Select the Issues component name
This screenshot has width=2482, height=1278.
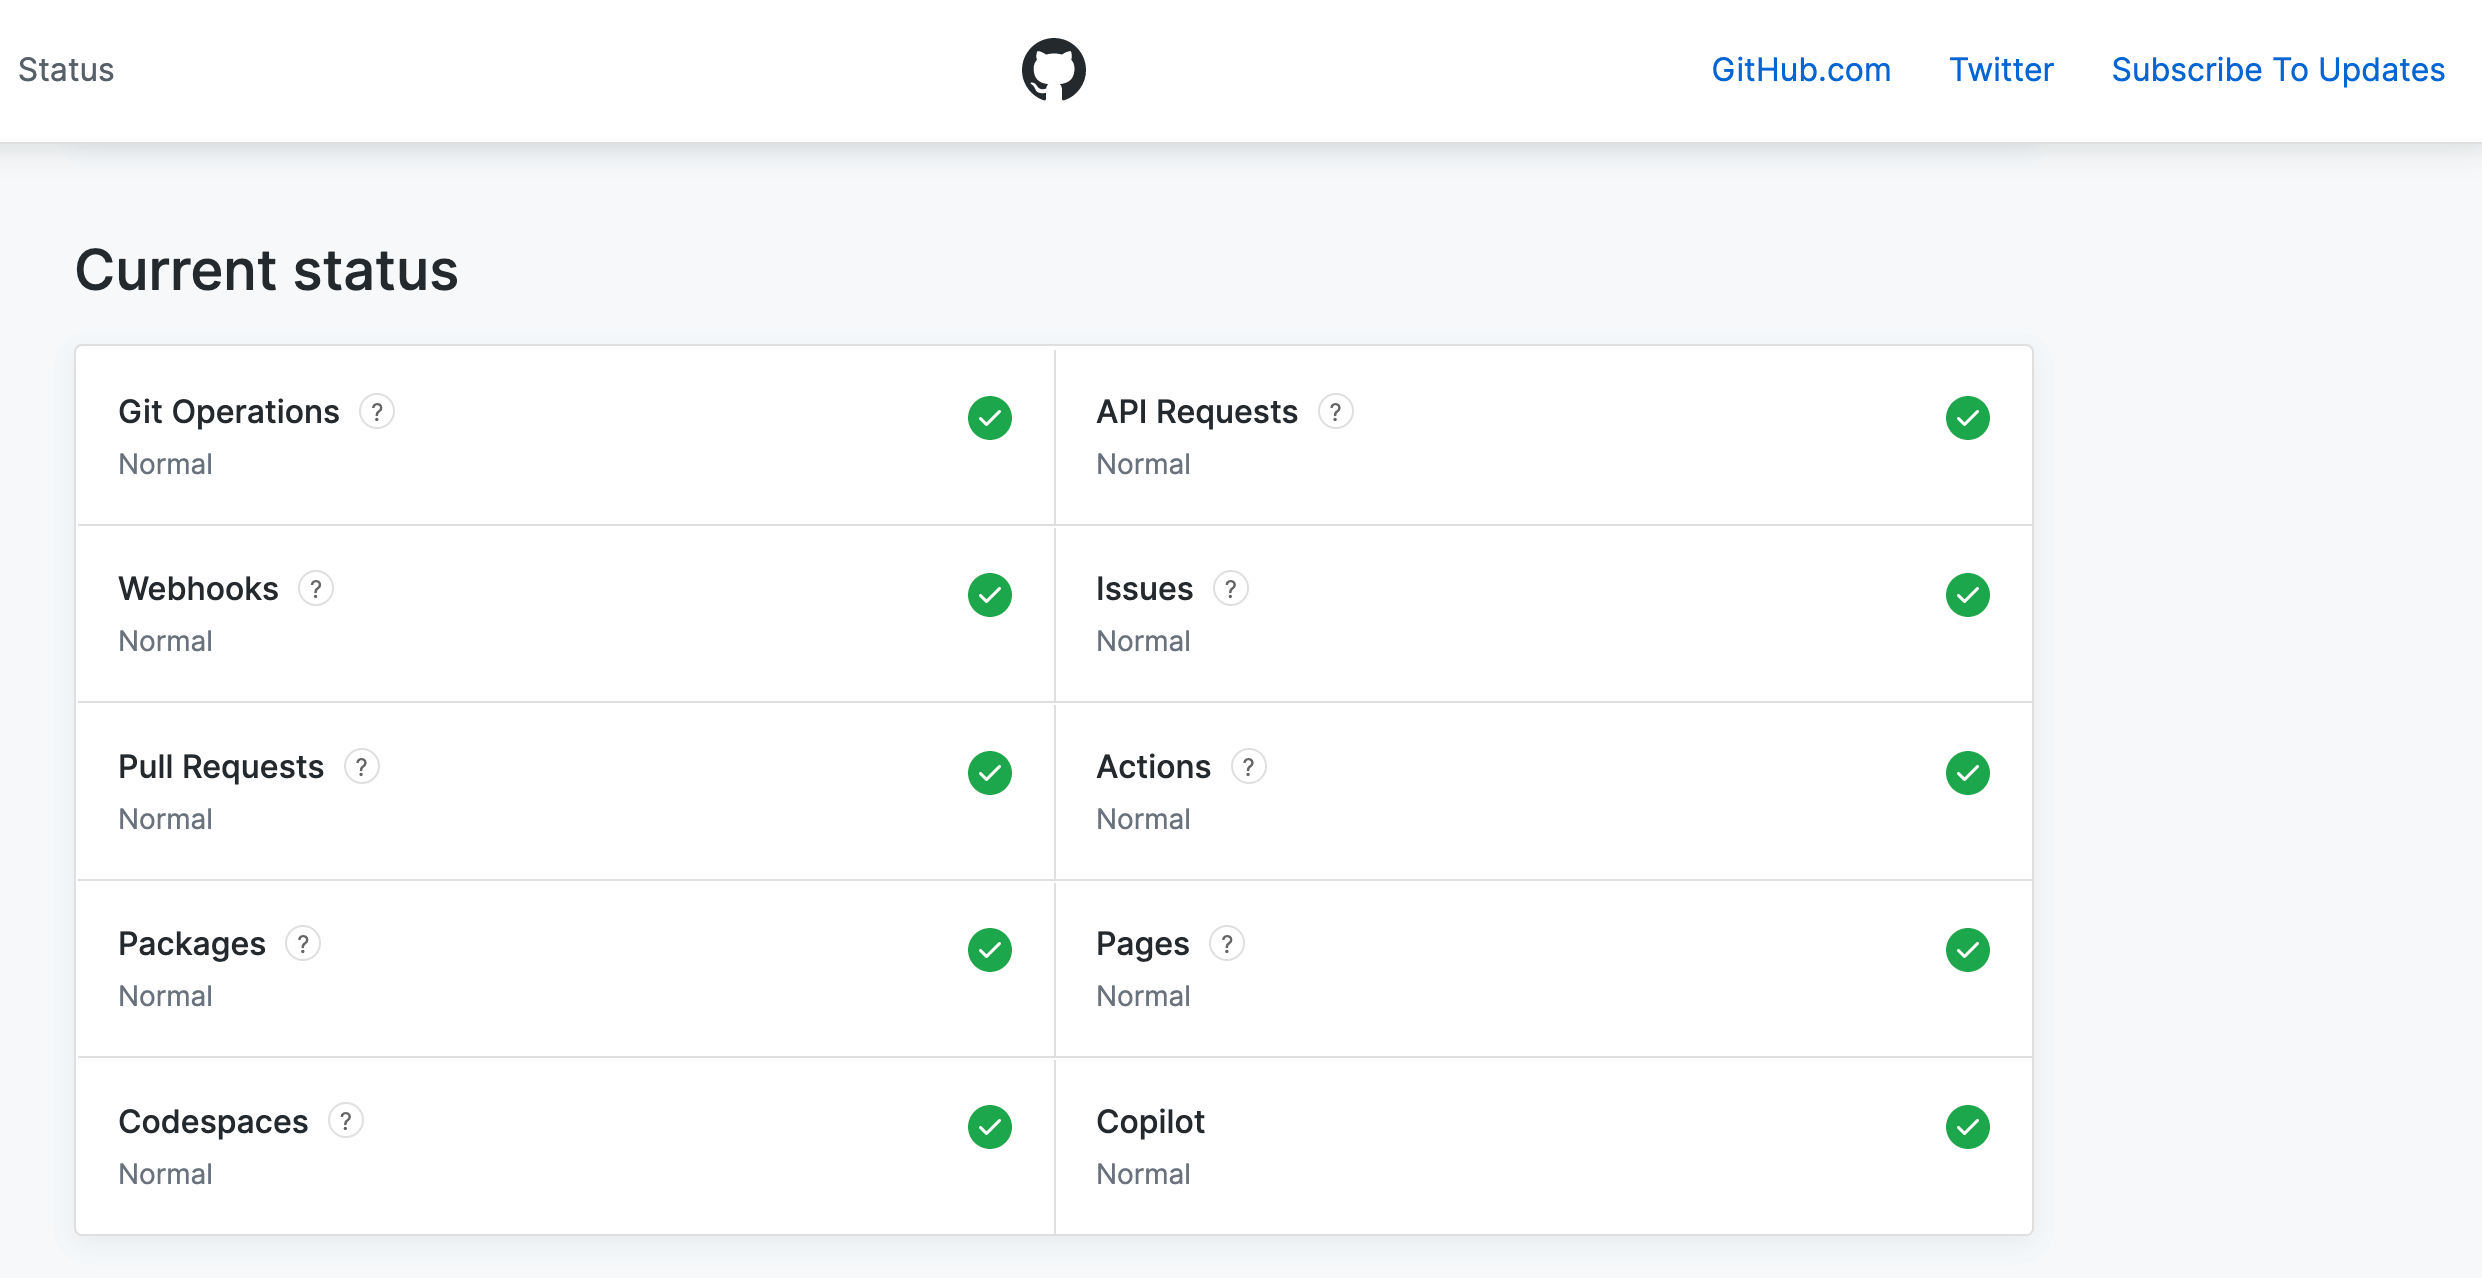click(1145, 589)
